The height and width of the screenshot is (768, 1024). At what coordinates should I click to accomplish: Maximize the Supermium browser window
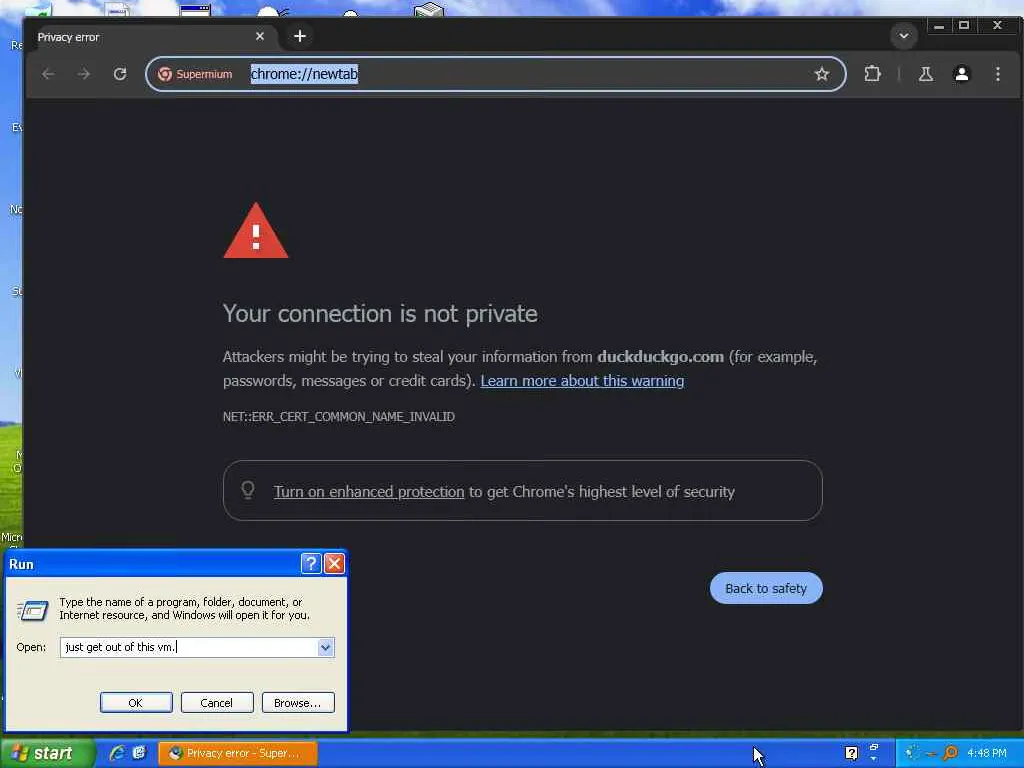(964, 26)
